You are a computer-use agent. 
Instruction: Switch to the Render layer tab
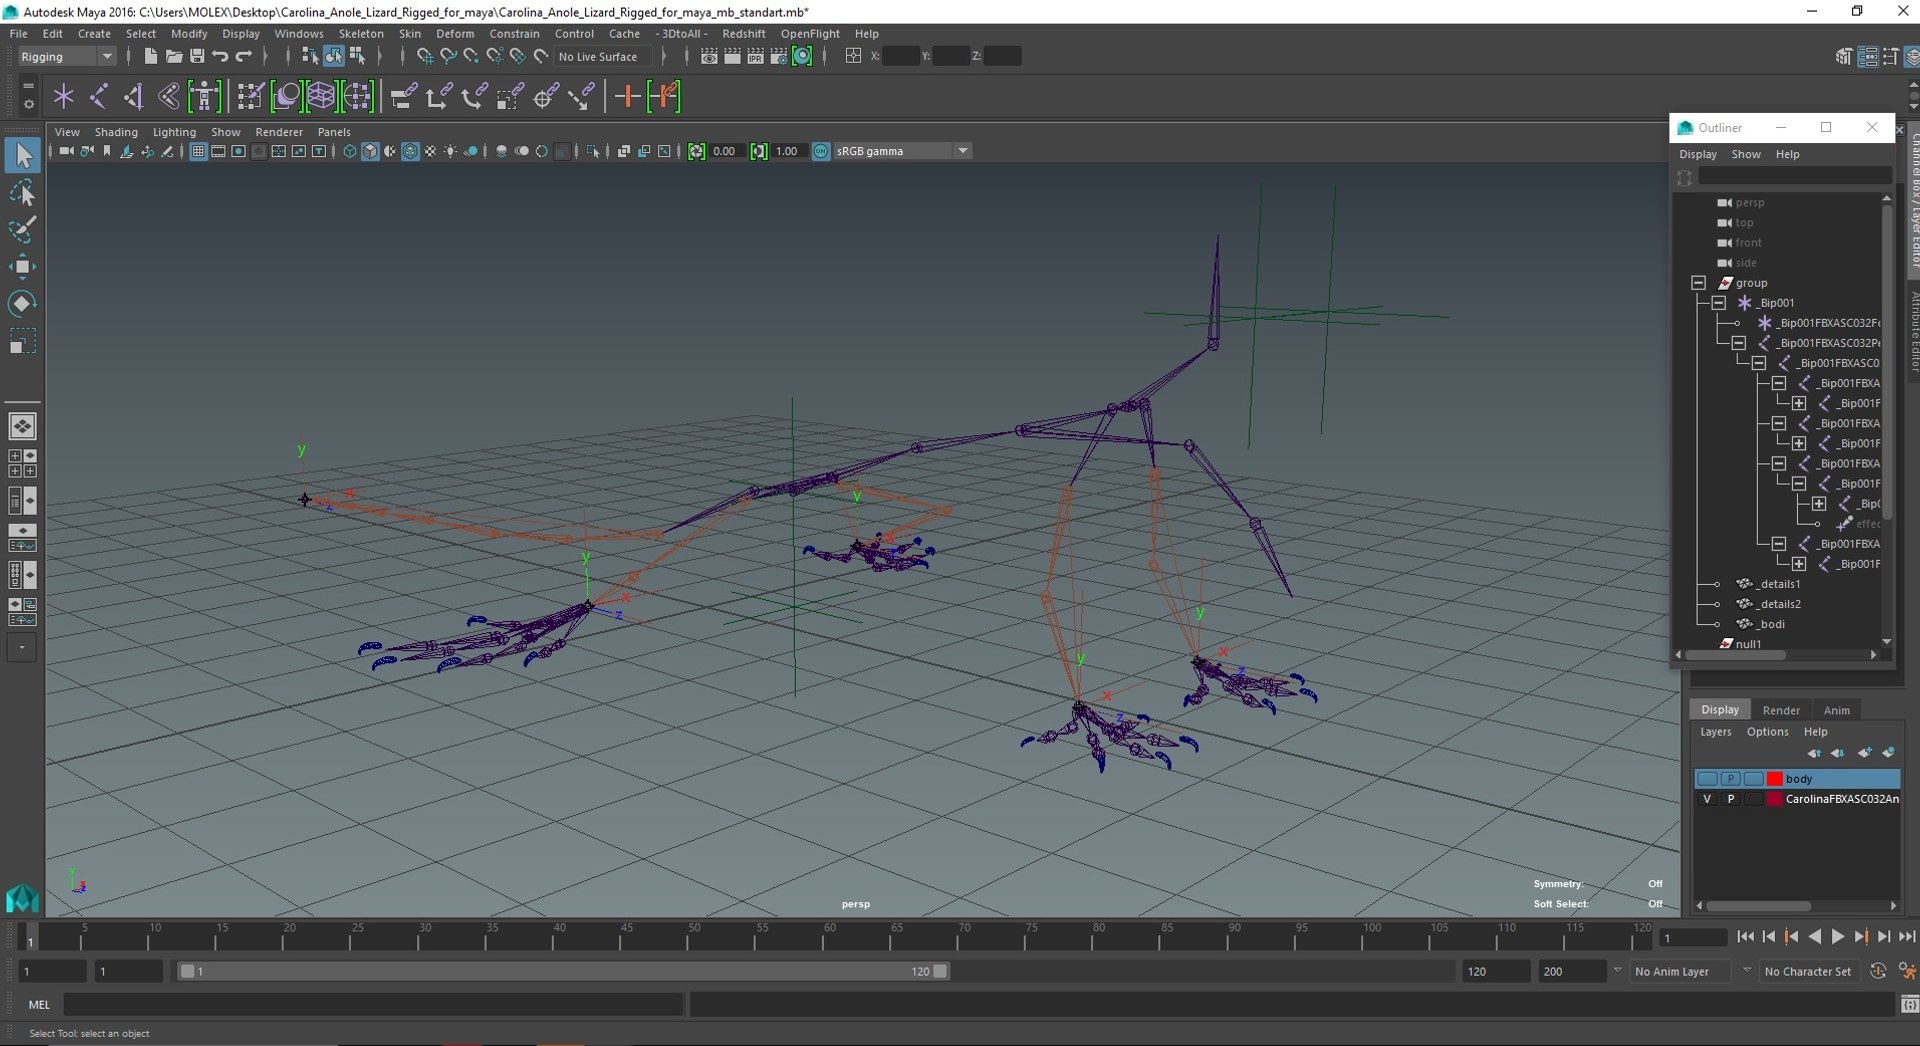tap(1781, 710)
